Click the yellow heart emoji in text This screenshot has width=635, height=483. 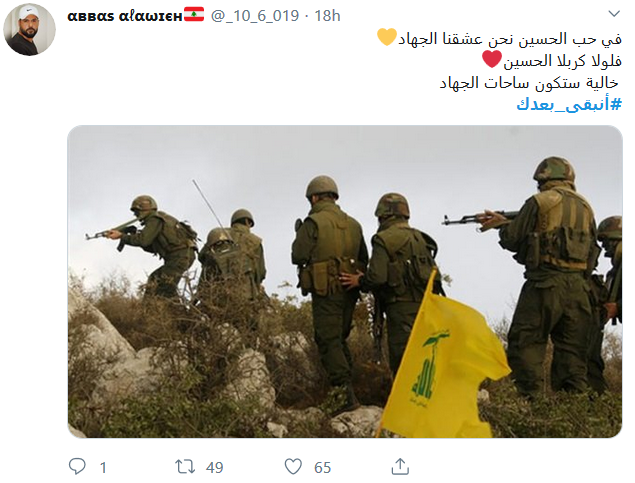[x=386, y=37]
